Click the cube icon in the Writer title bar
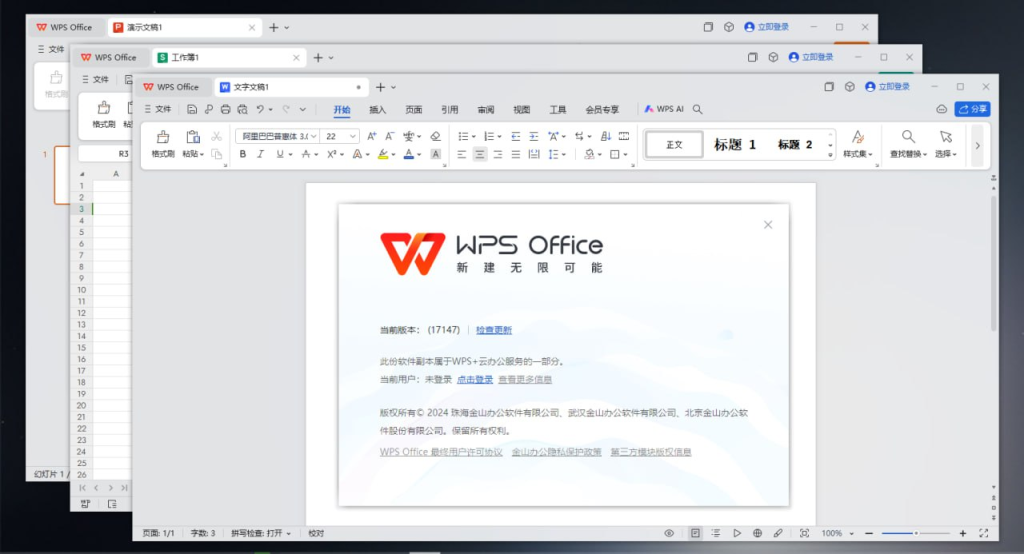Viewport: 1024px width, 554px height. coord(849,86)
